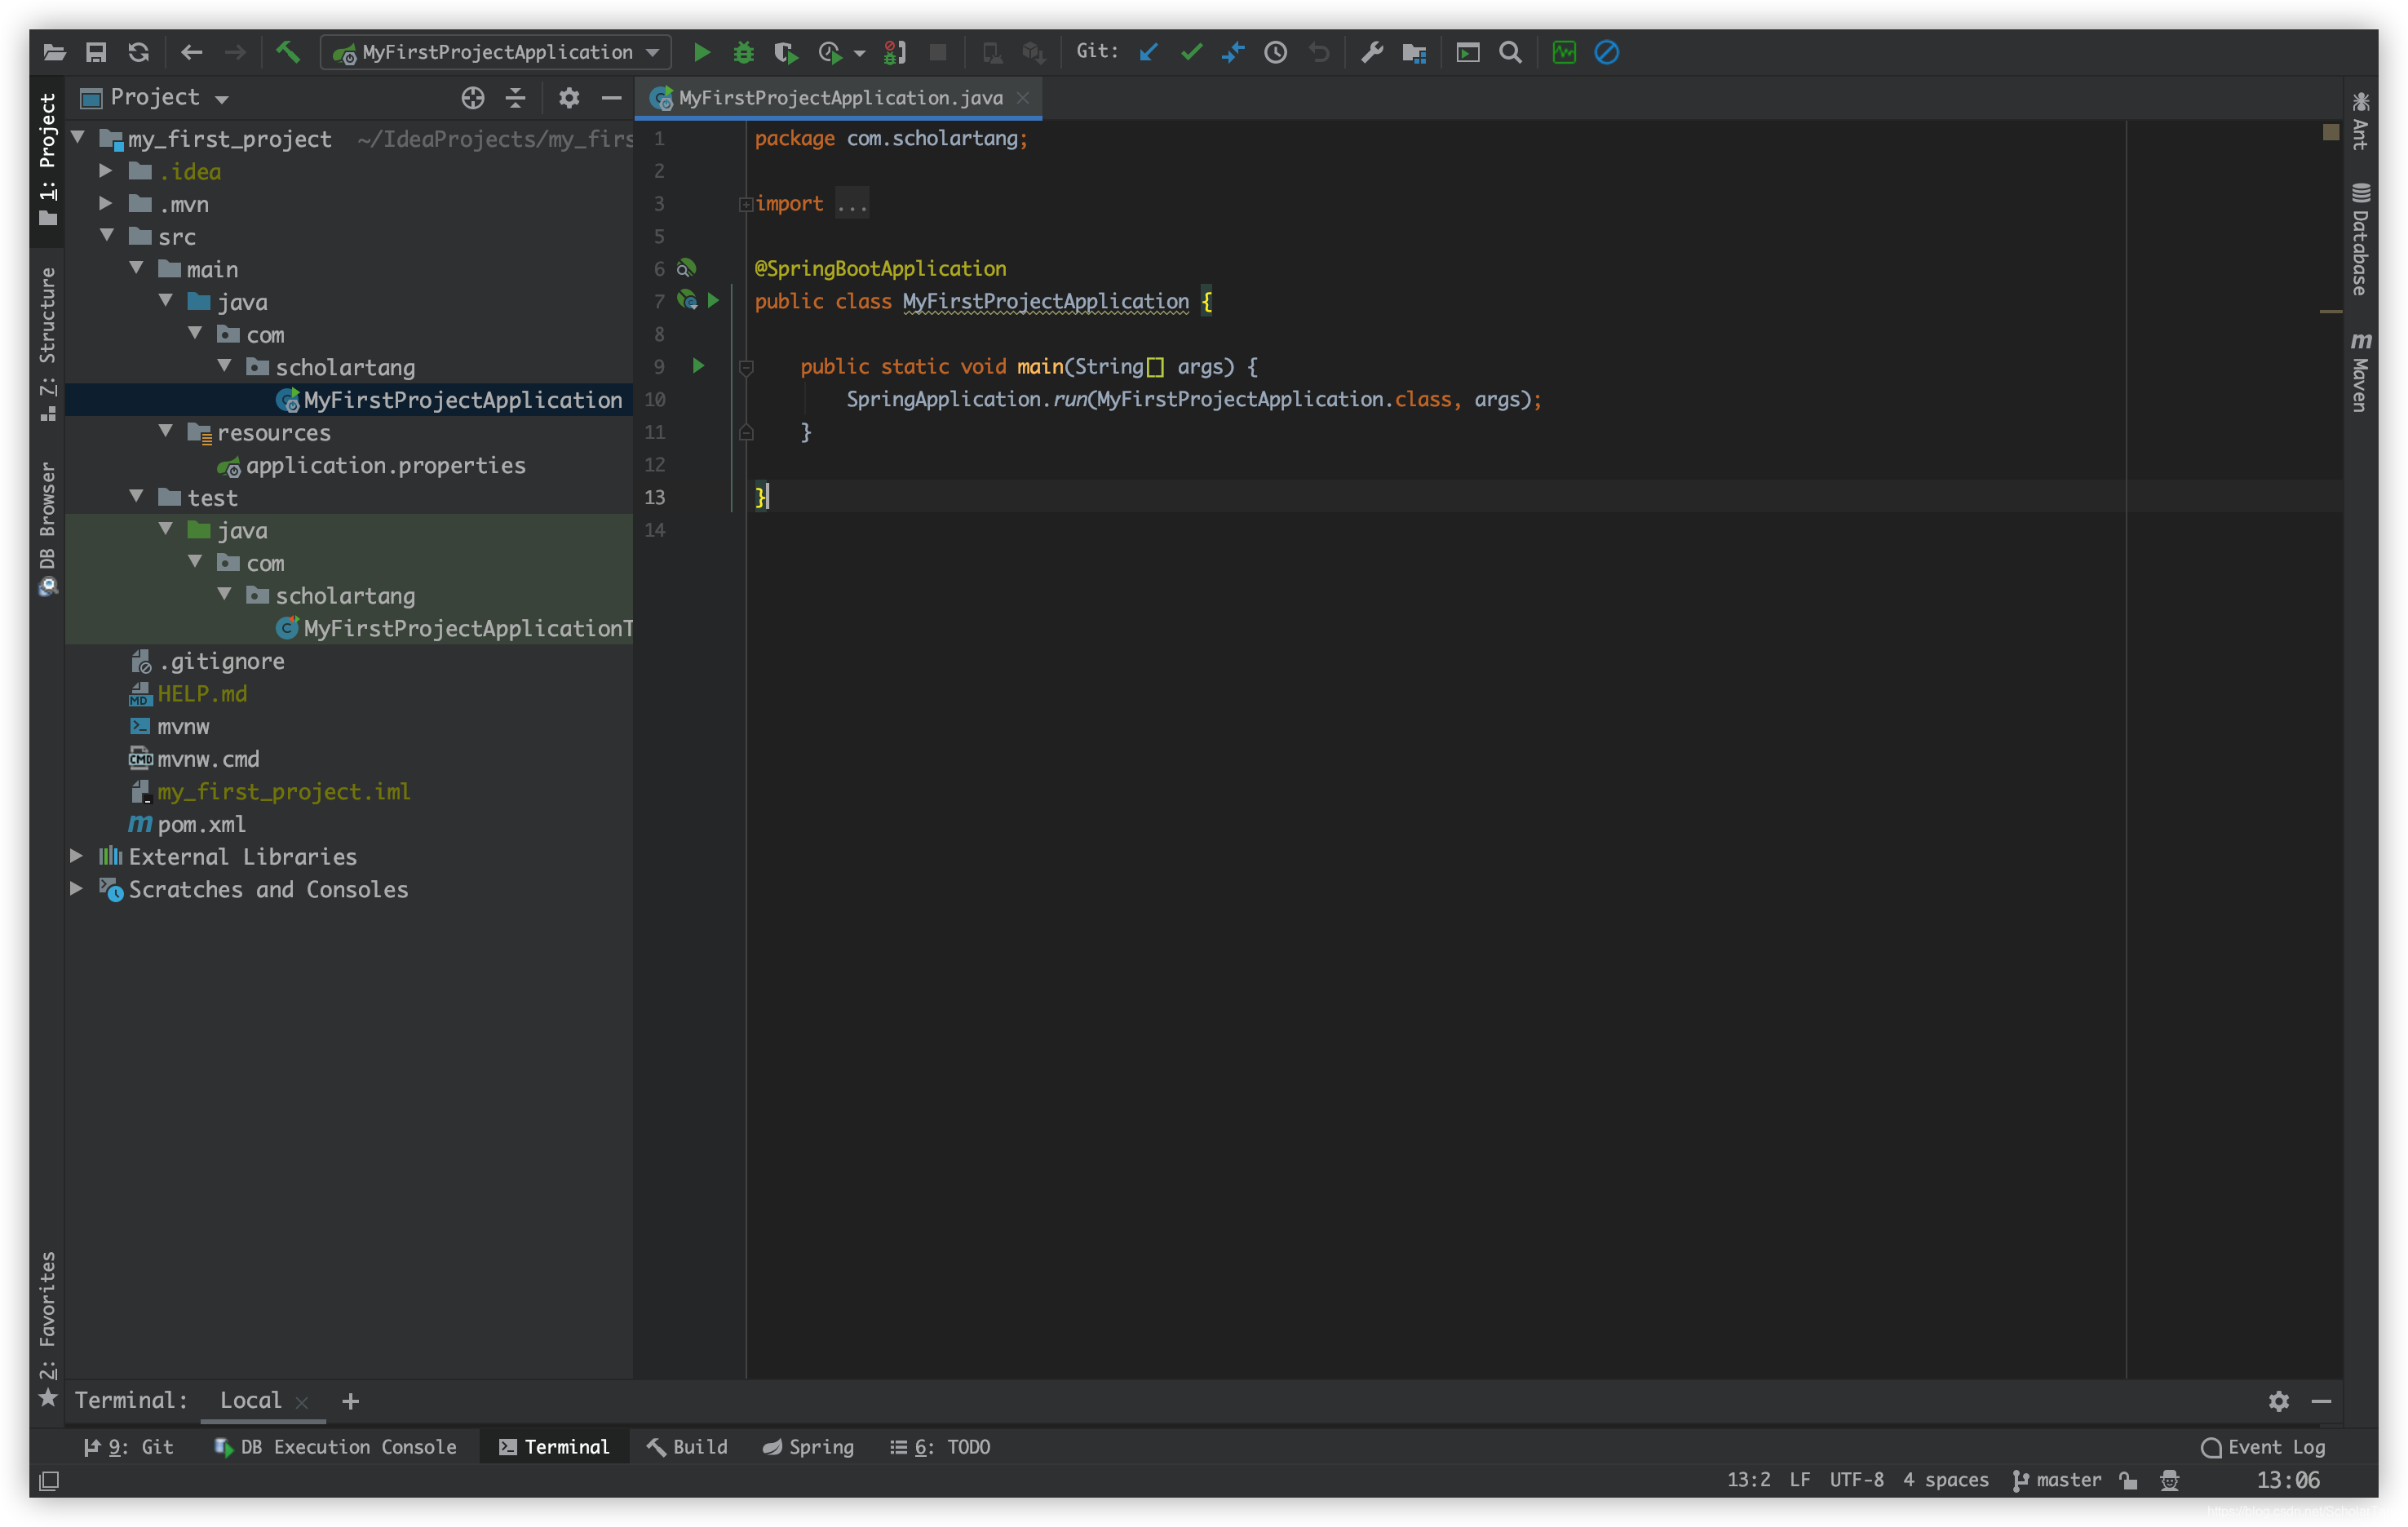Open the Build tool window
Screen dimensions: 2408x1527
coord(687,1446)
